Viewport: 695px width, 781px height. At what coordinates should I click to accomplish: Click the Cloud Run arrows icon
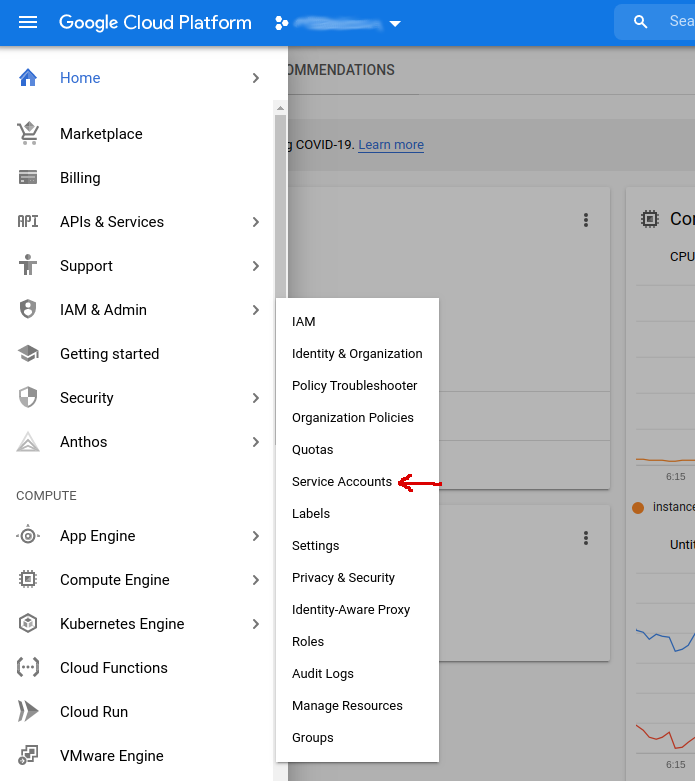[28, 711]
